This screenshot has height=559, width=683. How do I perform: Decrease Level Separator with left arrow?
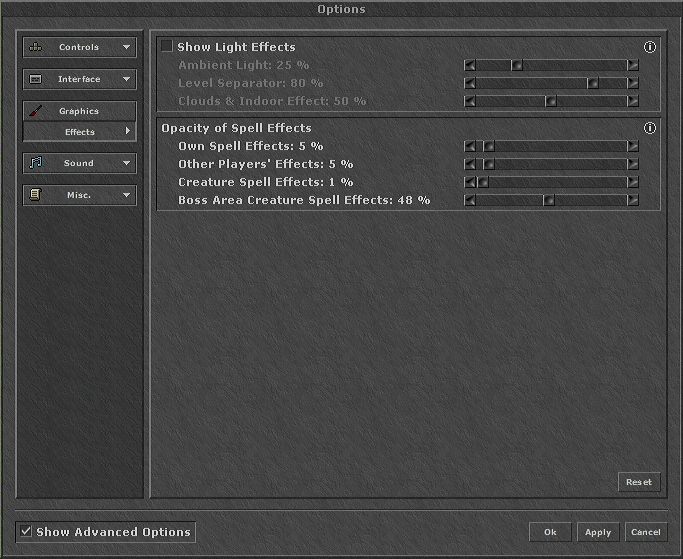point(470,83)
